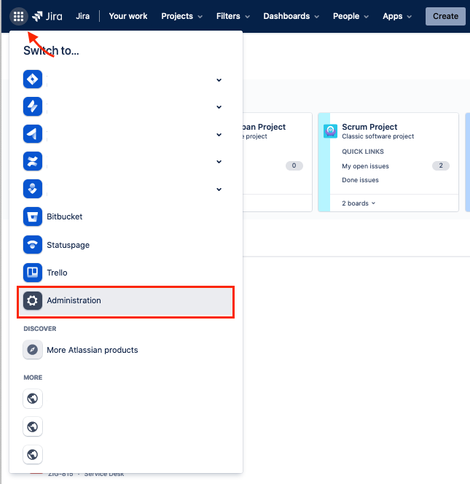Screen dimensions: 470x484
Task: Click the first globe icon under MORE
Action: (33, 398)
